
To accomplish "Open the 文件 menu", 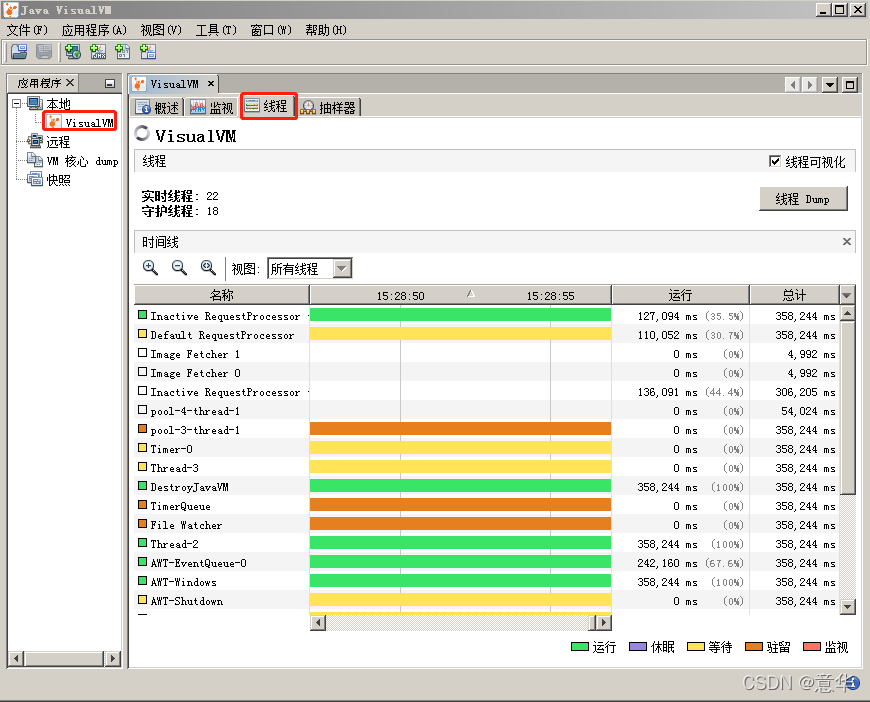I will [27, 30].
